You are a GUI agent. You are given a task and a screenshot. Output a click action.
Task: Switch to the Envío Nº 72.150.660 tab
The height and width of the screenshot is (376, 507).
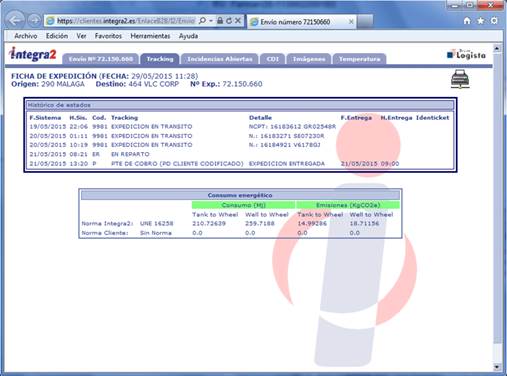point(100,59)
